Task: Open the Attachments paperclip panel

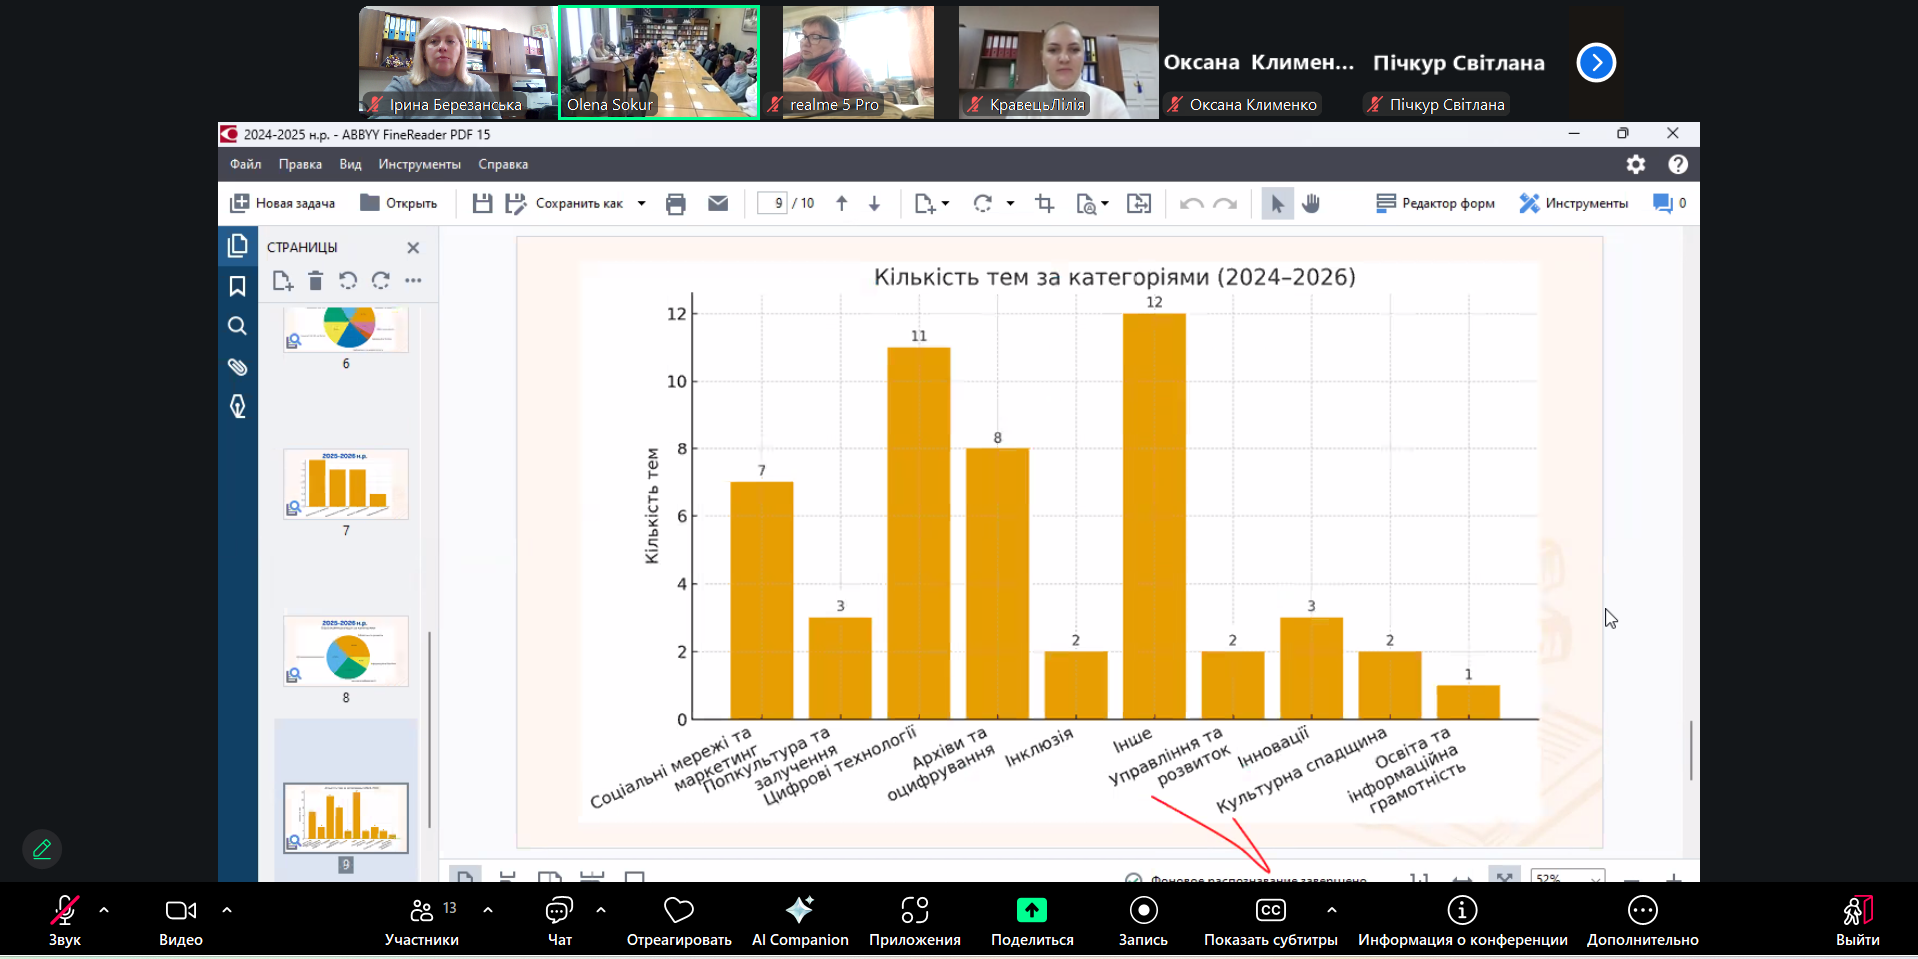Action: (x=237, y=367)
